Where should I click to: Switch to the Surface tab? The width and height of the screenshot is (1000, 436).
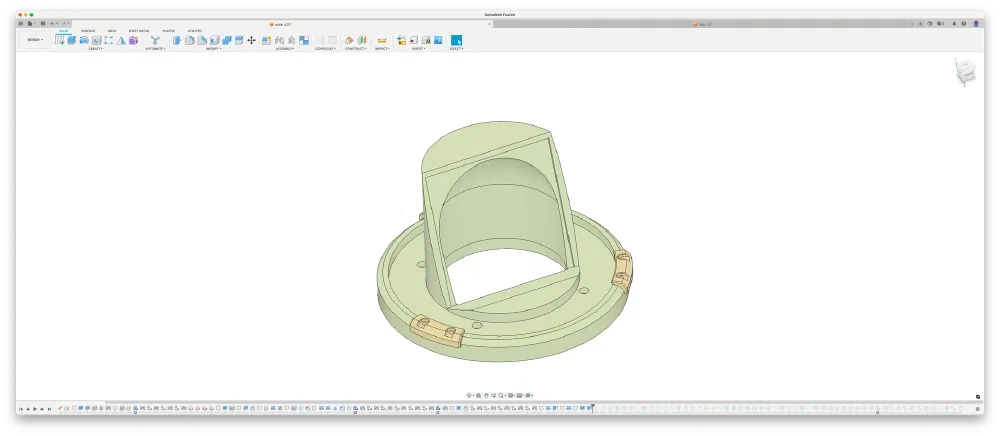[88, 31]
